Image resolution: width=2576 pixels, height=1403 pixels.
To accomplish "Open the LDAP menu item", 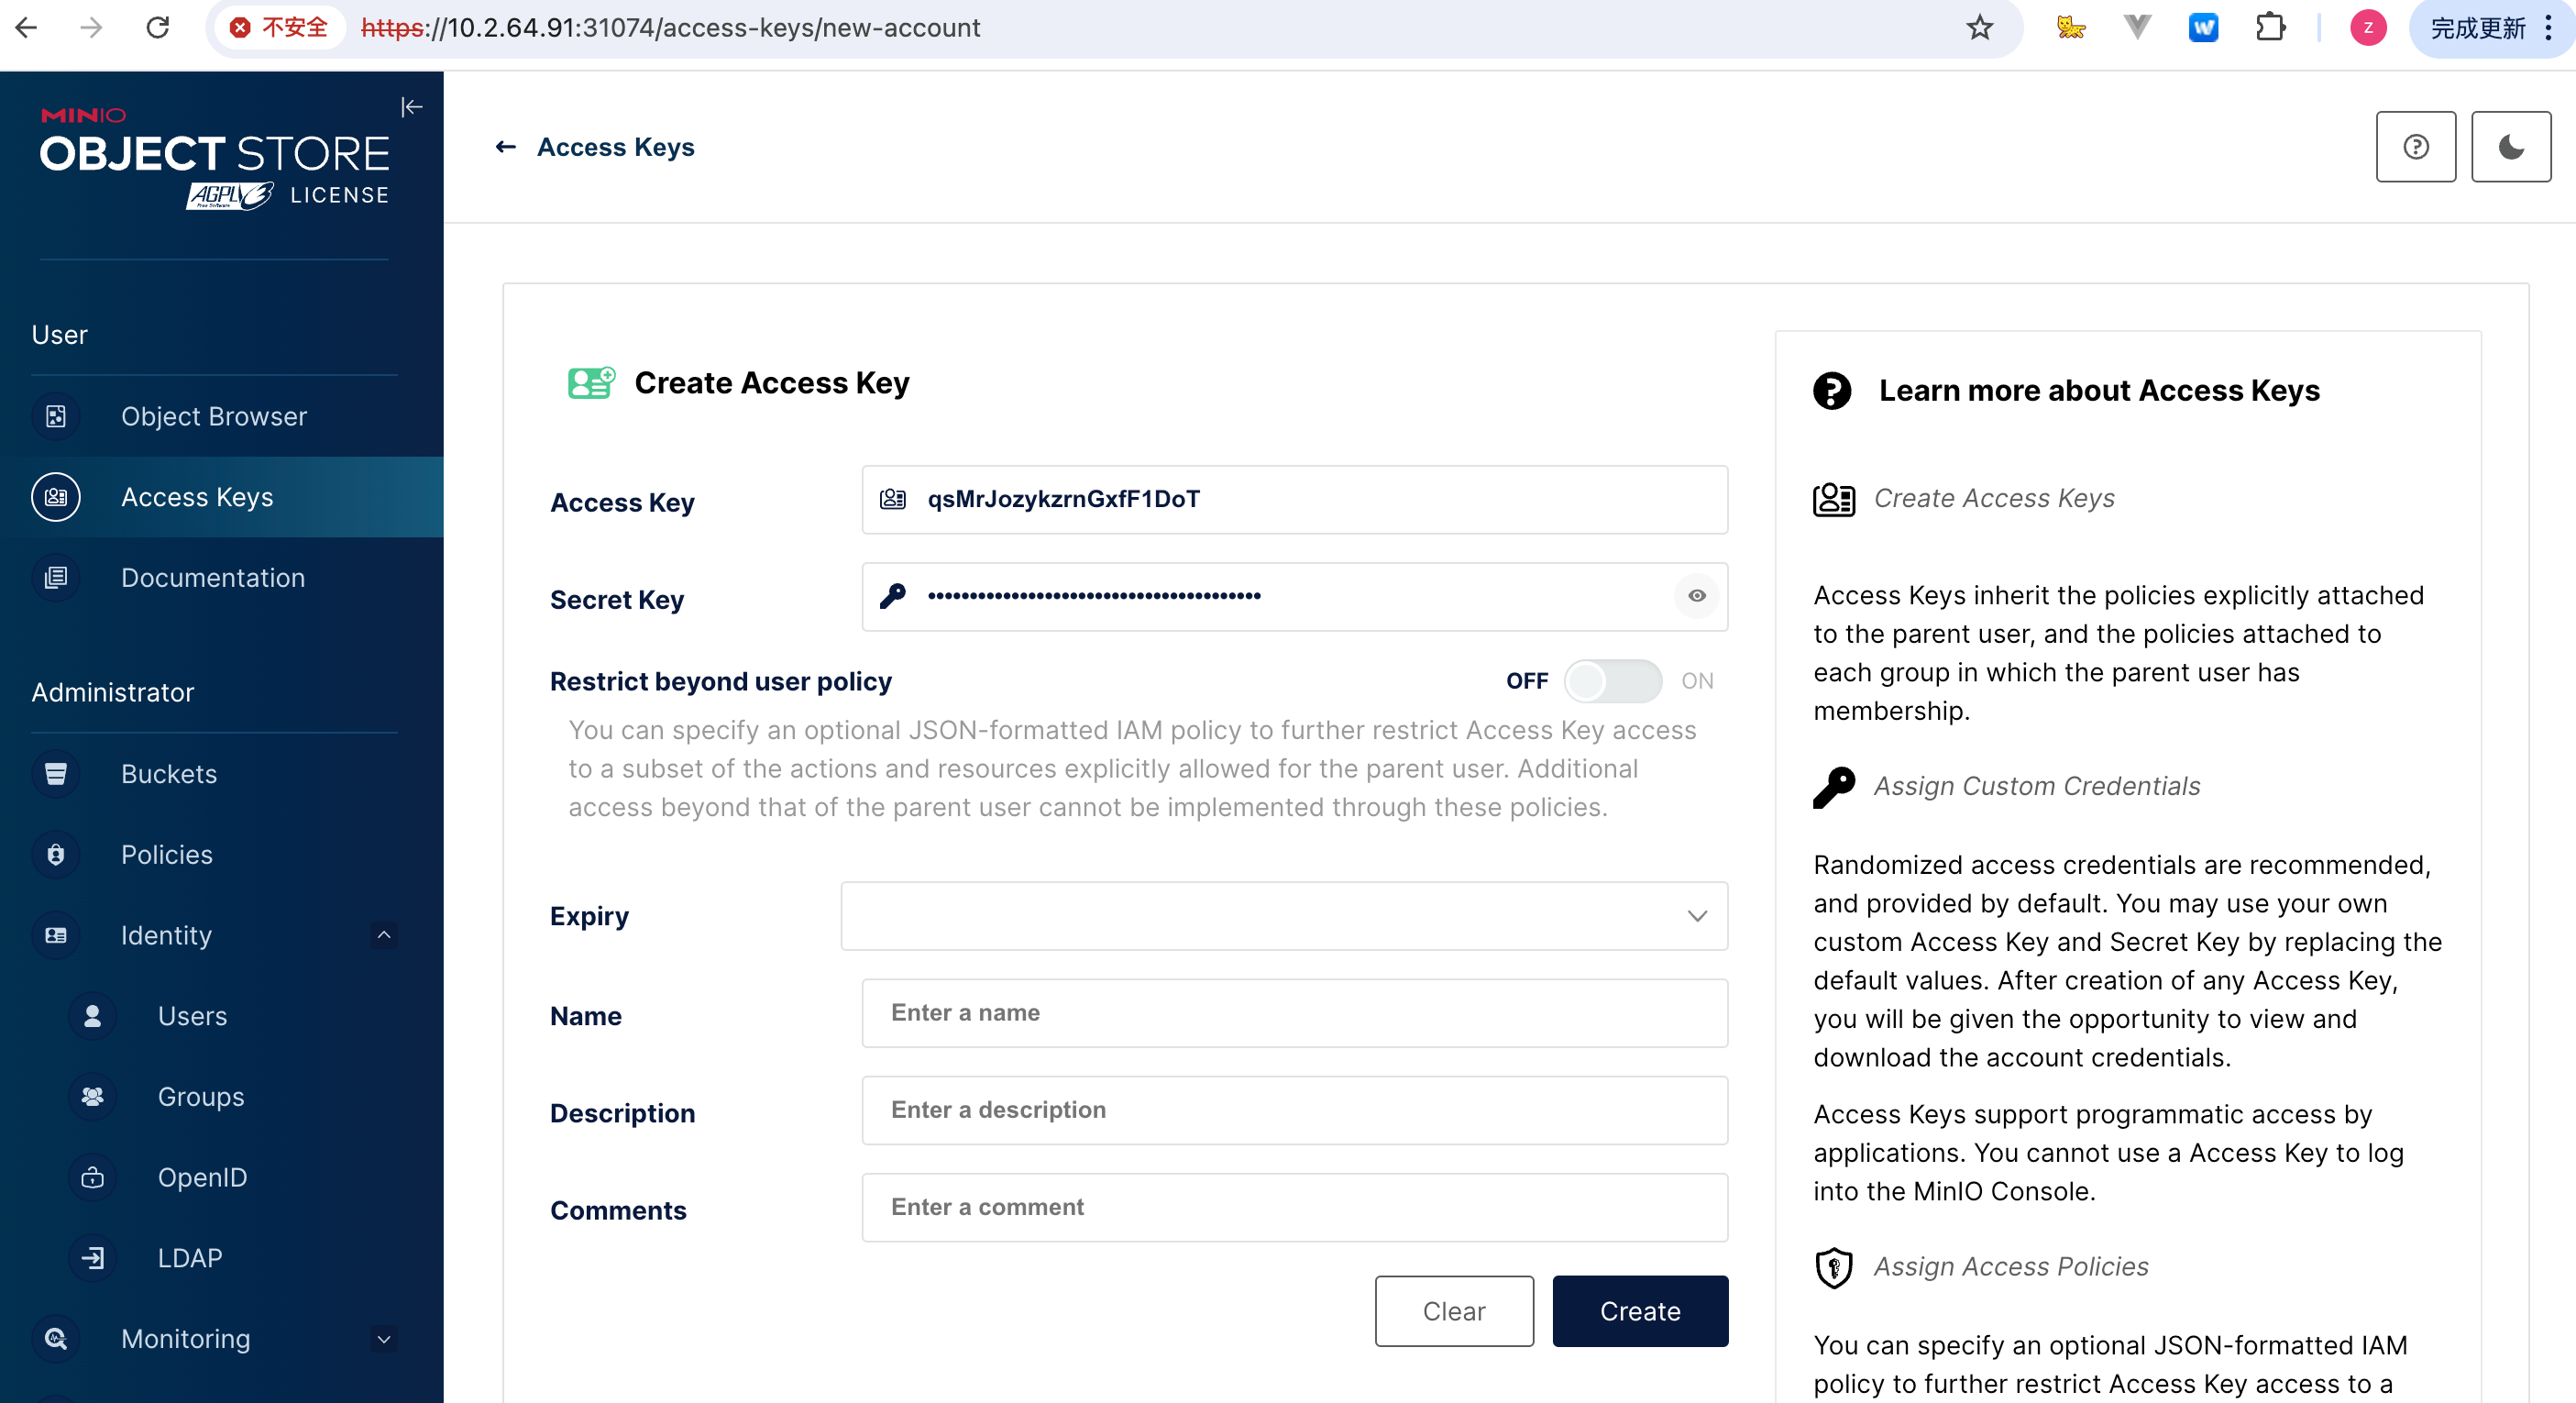I will (x=189, y=1258).
